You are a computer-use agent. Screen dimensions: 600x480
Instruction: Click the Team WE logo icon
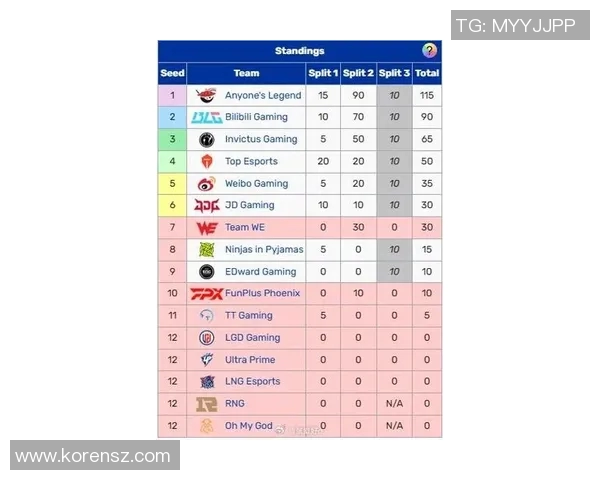pyautogui.click(x=206, y=227)
